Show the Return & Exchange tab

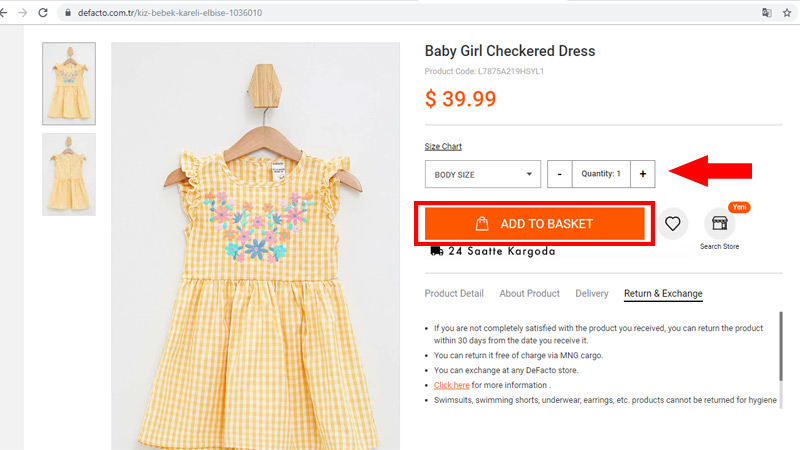(663, 293)
